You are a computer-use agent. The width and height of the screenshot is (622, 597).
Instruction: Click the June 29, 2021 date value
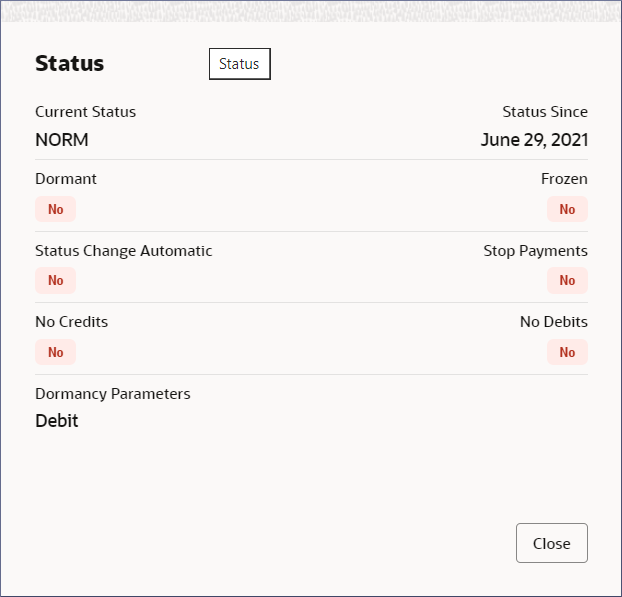click(x=534, y=140)
